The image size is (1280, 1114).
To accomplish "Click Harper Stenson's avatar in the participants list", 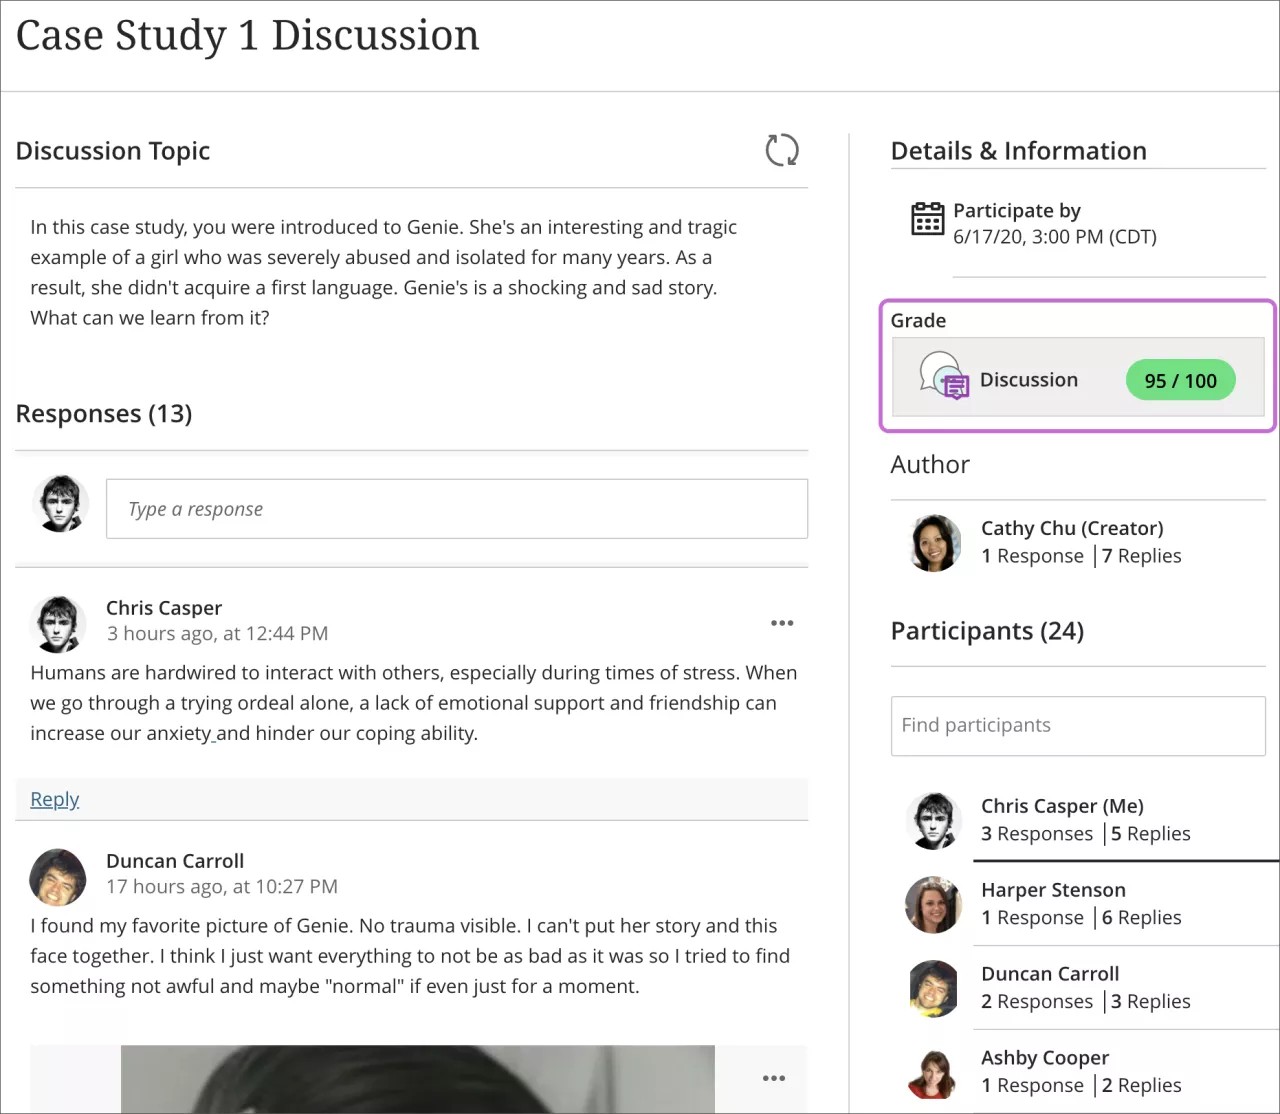I will click(x=933, y=905).
